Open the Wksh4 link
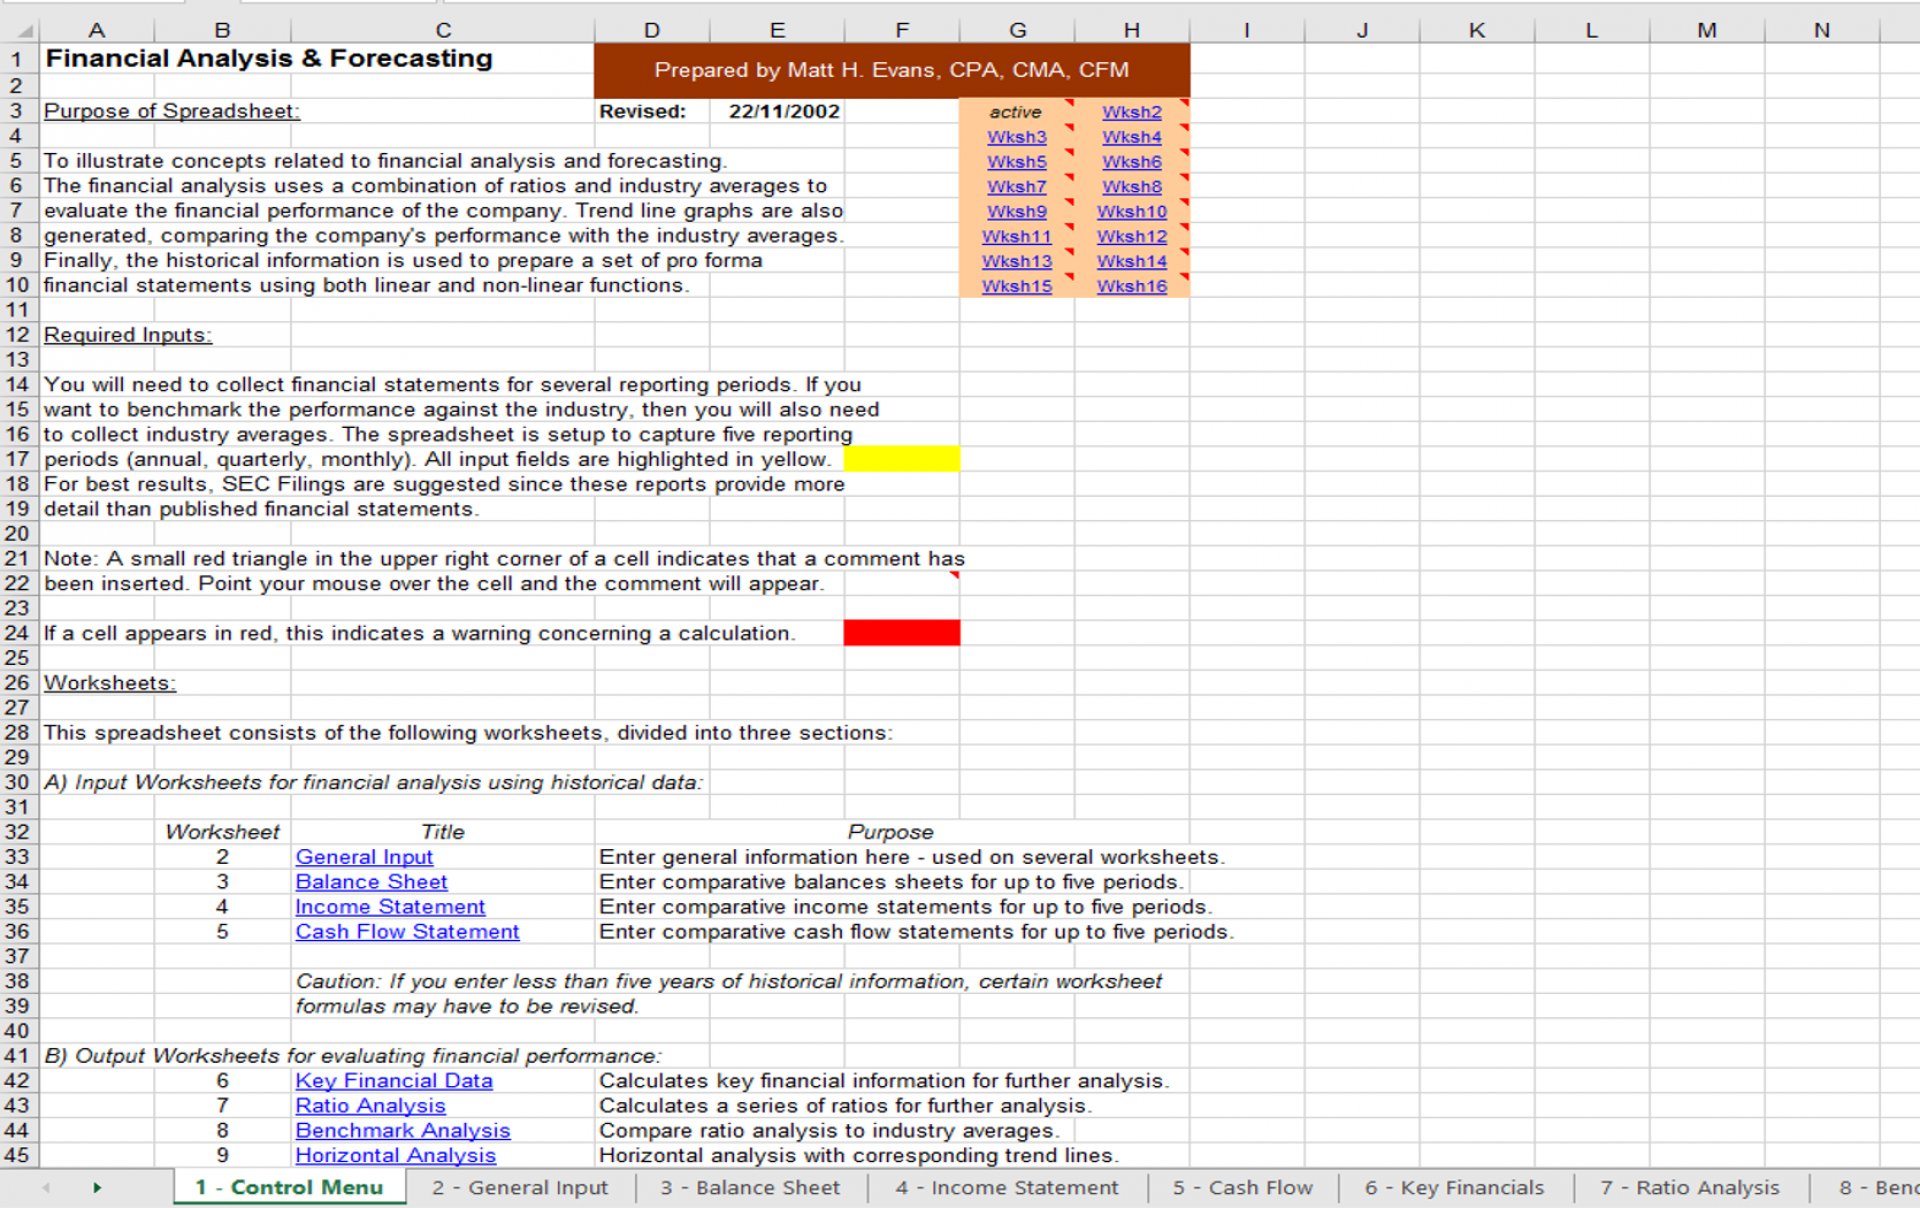Image resolution: width=1920 pixels, height=1208 pixels. click(x=1131, y=137)
